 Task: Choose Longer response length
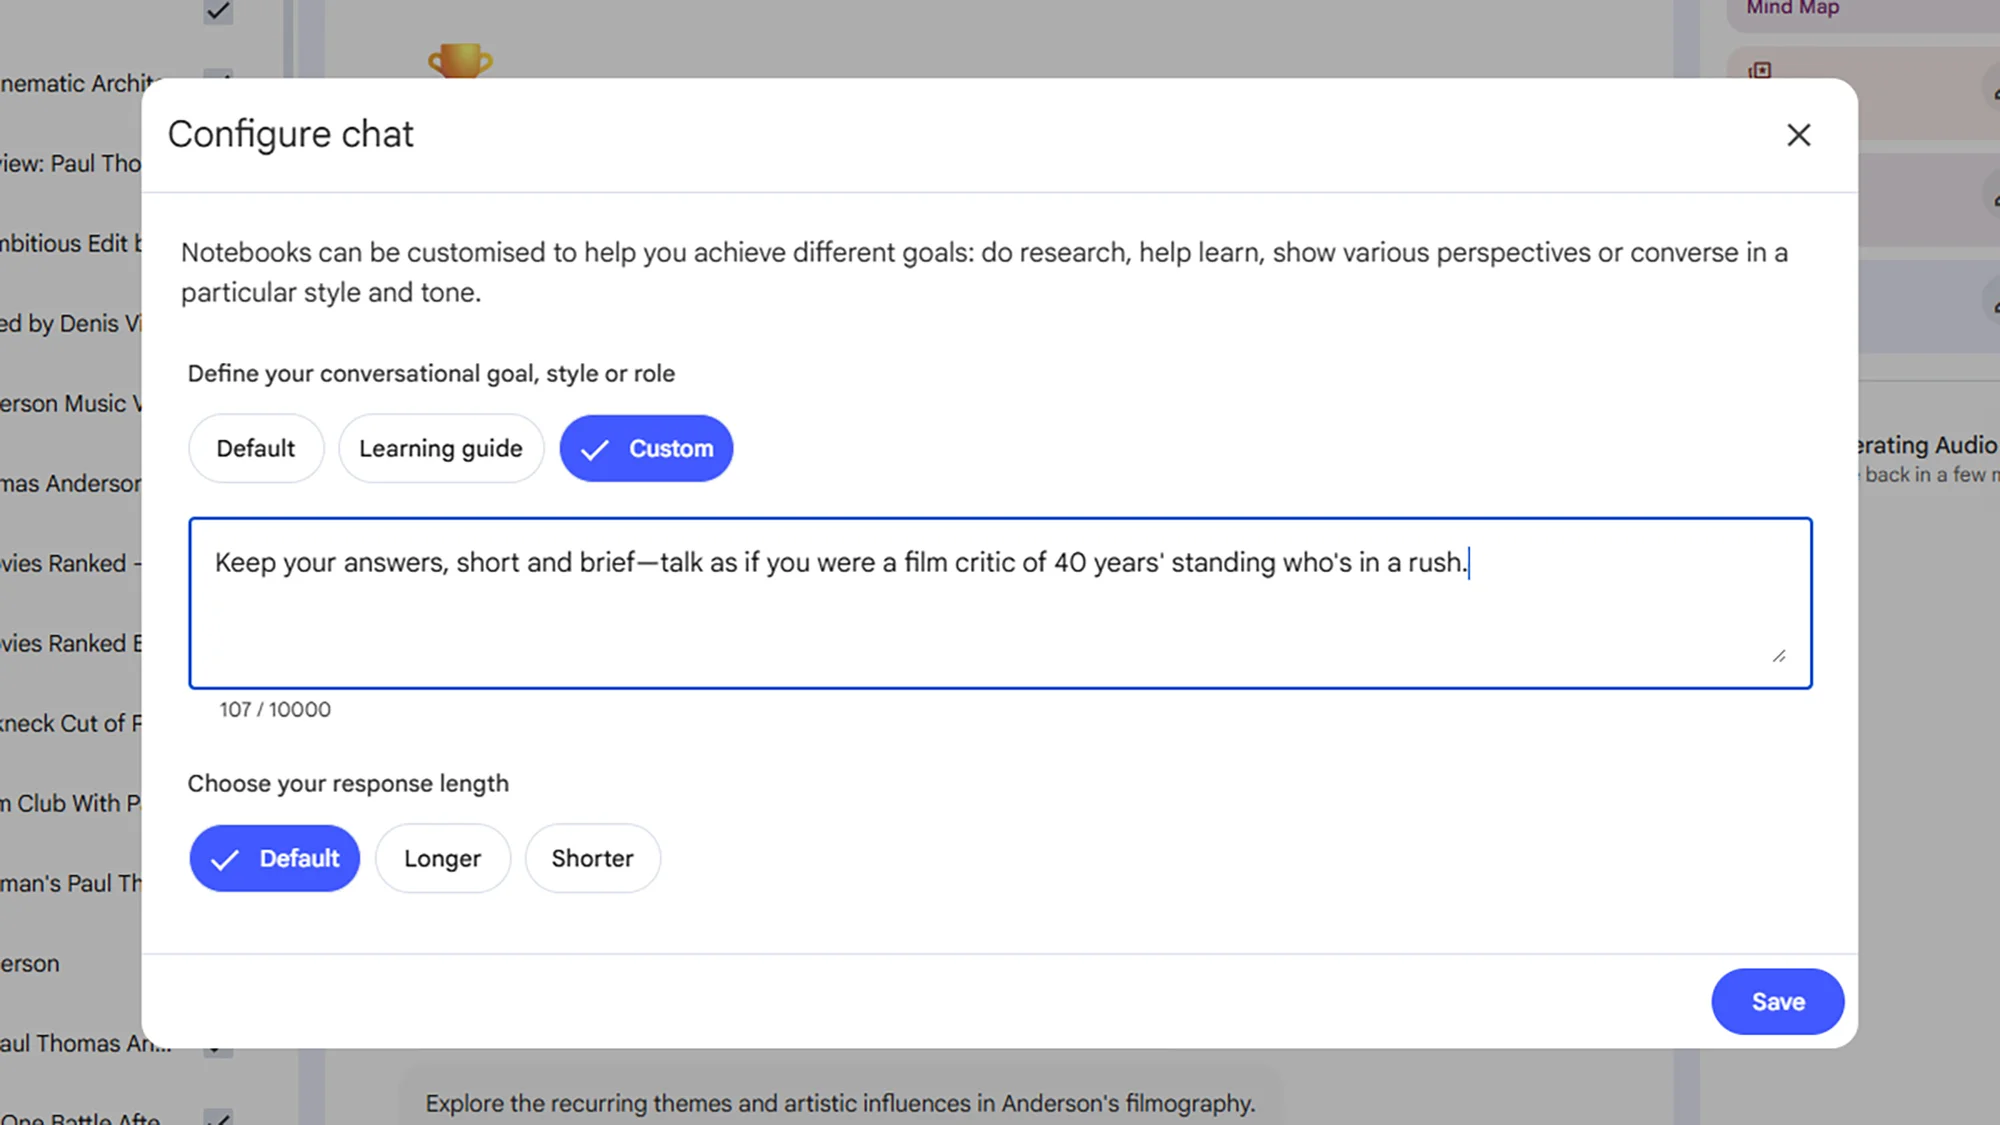pyautogui.click(x=443, y=858)
